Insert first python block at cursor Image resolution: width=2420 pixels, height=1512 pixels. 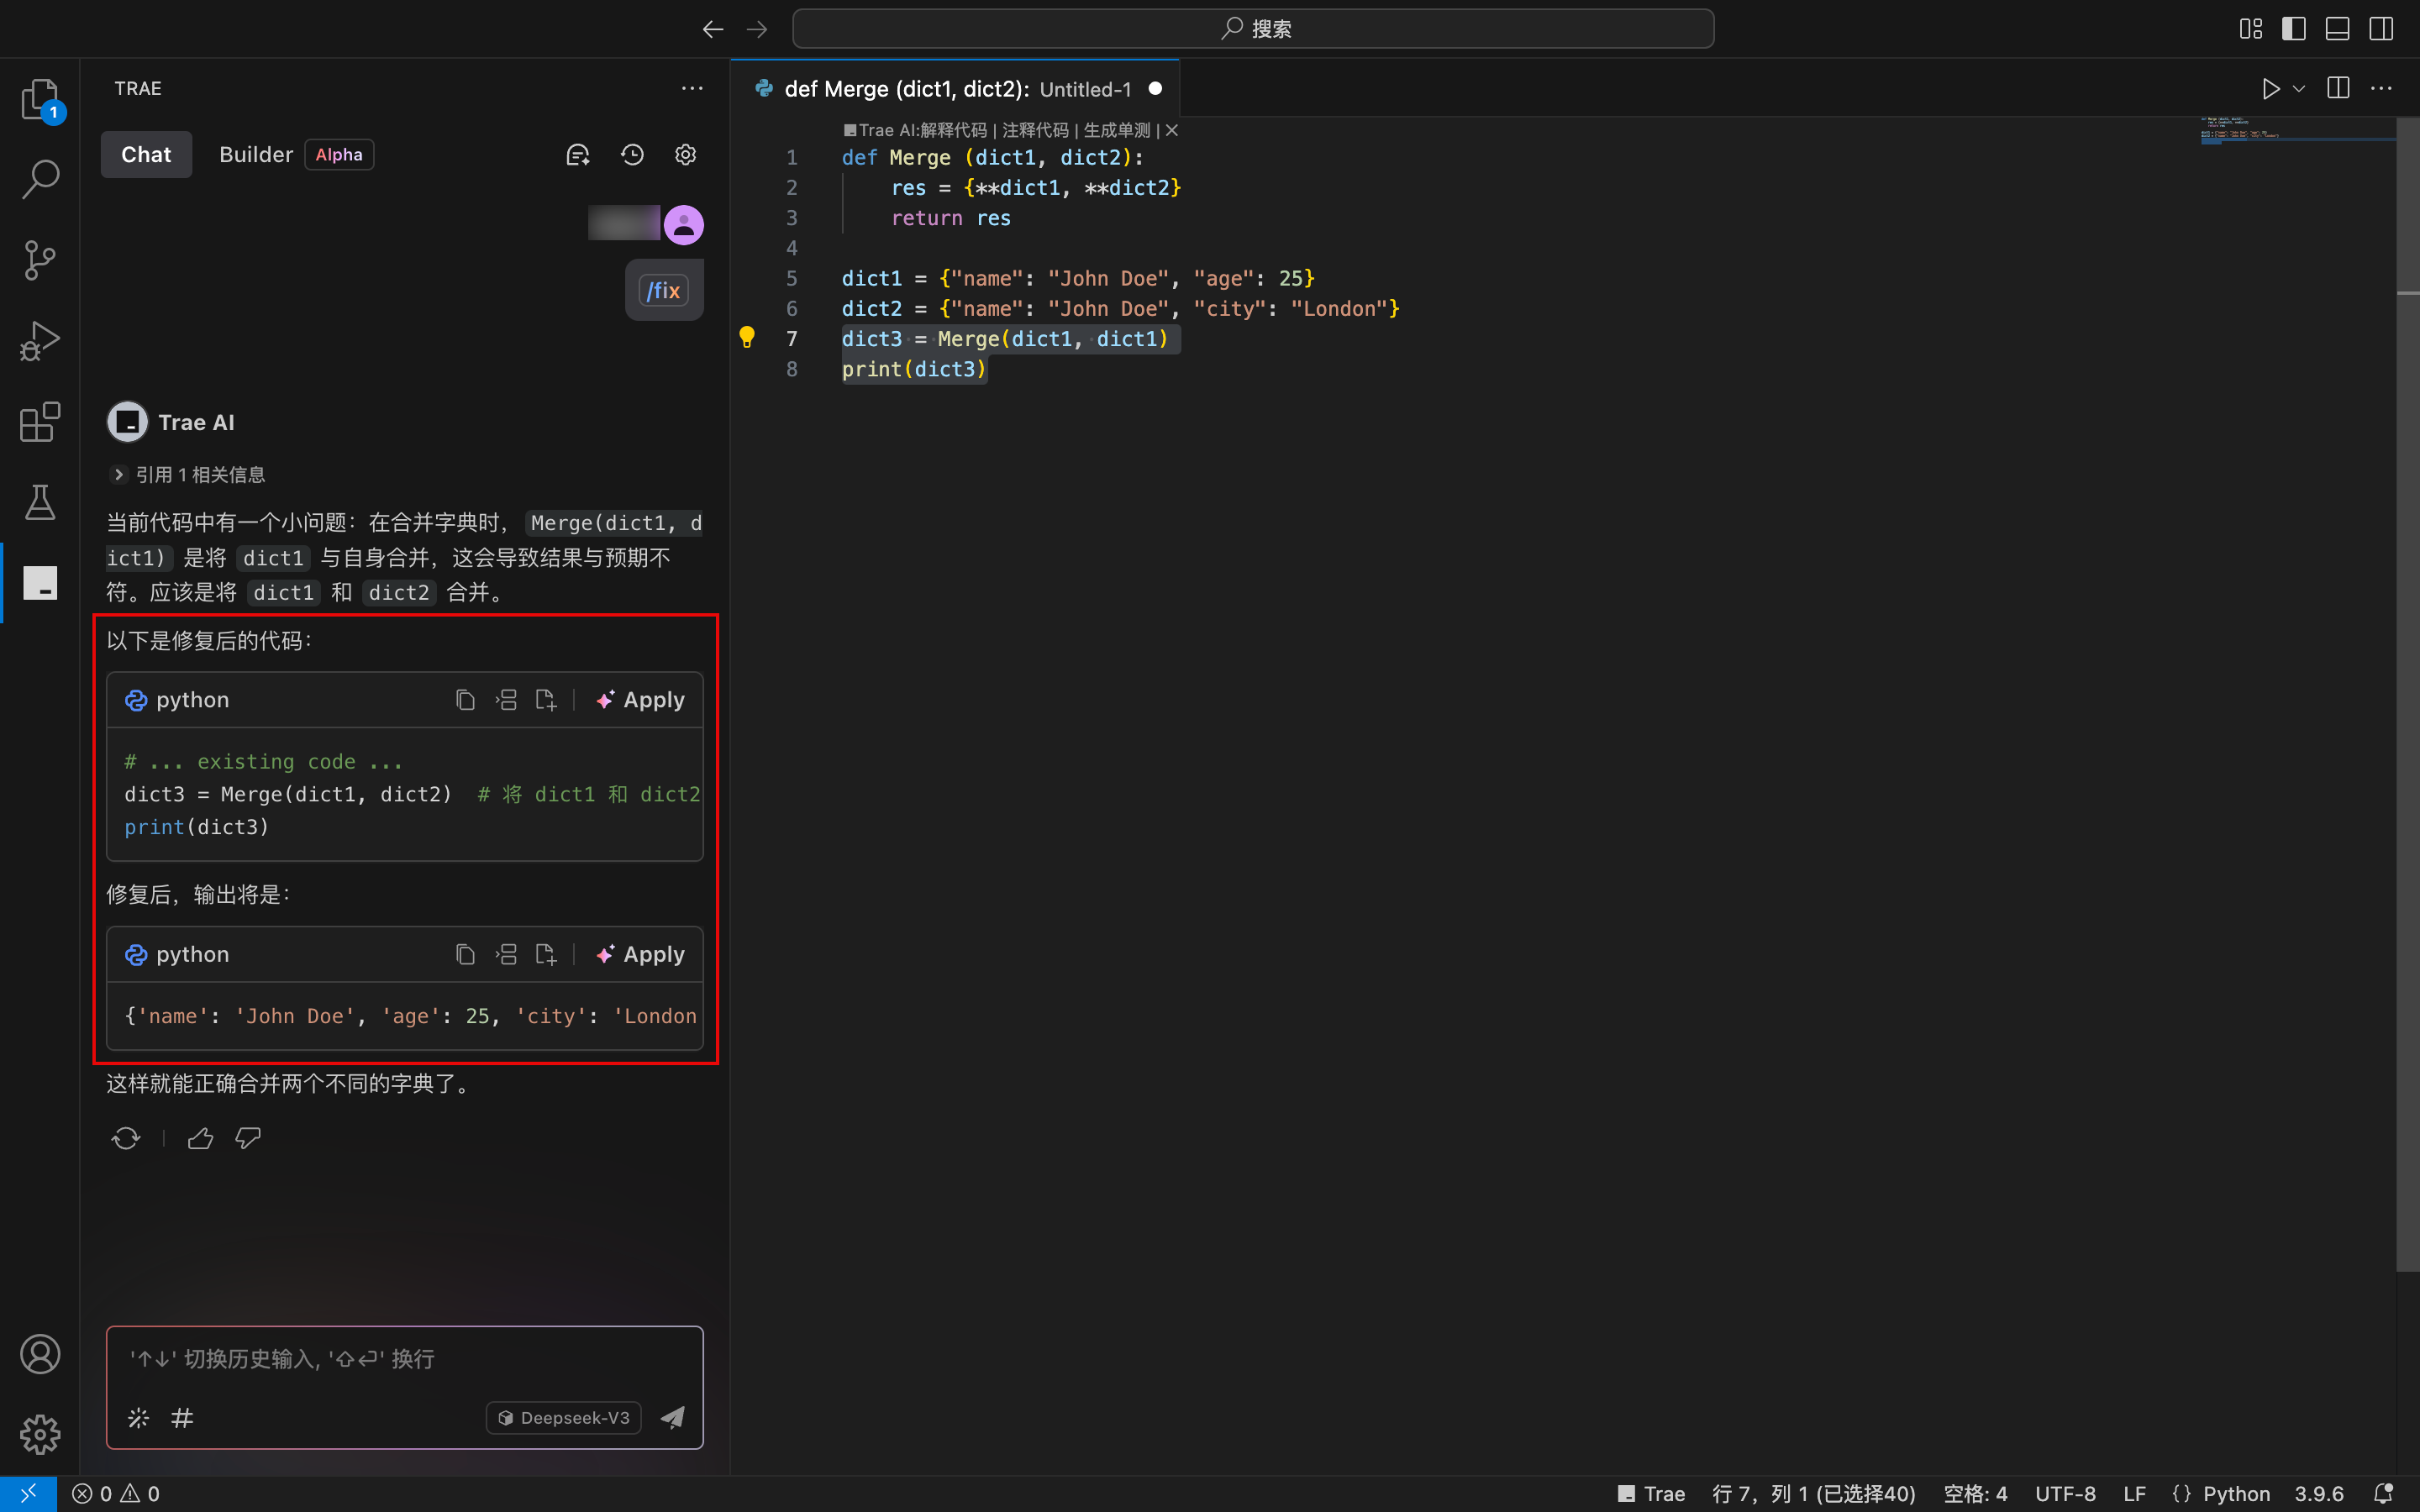coord(506,700)
